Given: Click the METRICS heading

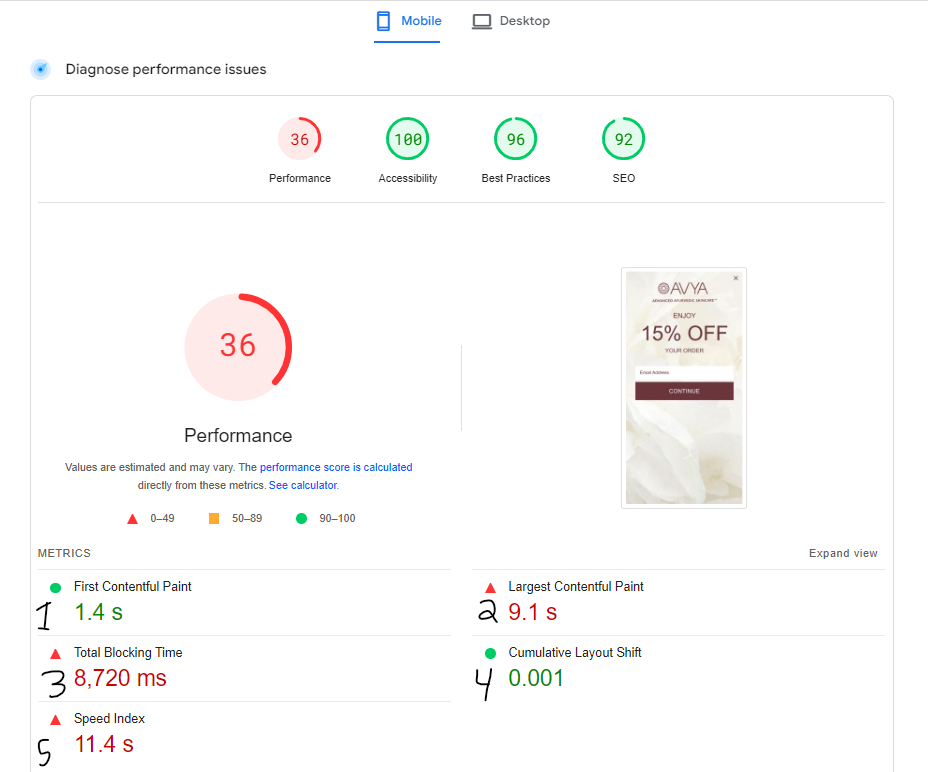Looking at the screenshot, I should pos(65,553).
